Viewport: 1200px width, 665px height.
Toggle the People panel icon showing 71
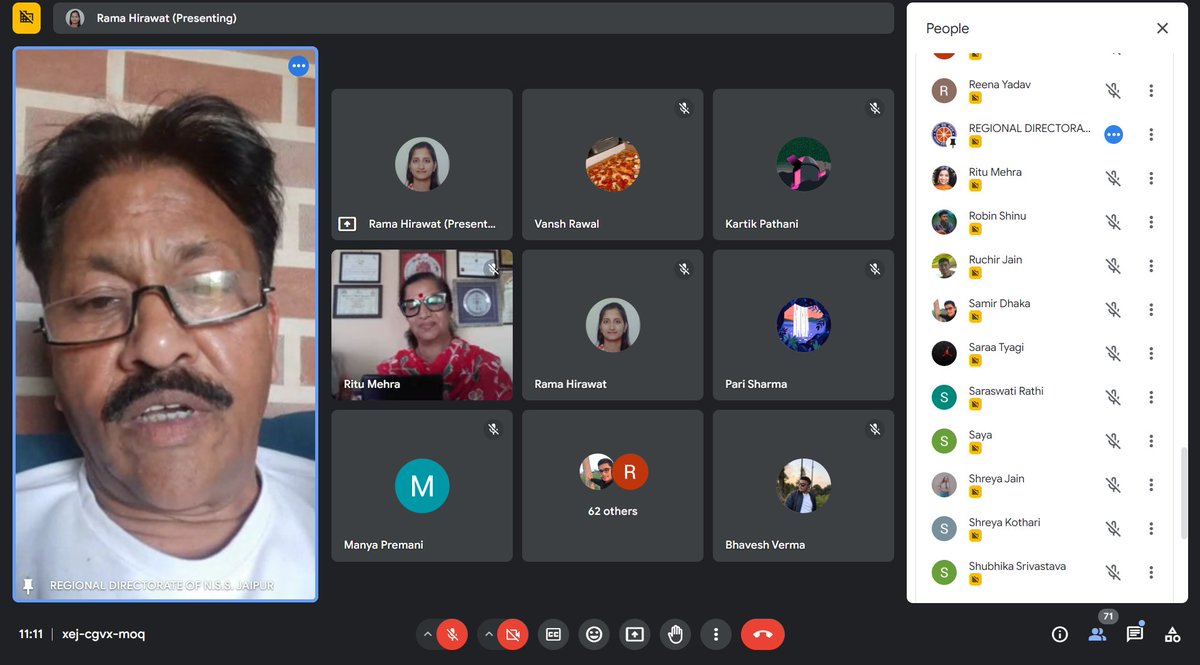pyautogui.click(x=1098, y=634)
